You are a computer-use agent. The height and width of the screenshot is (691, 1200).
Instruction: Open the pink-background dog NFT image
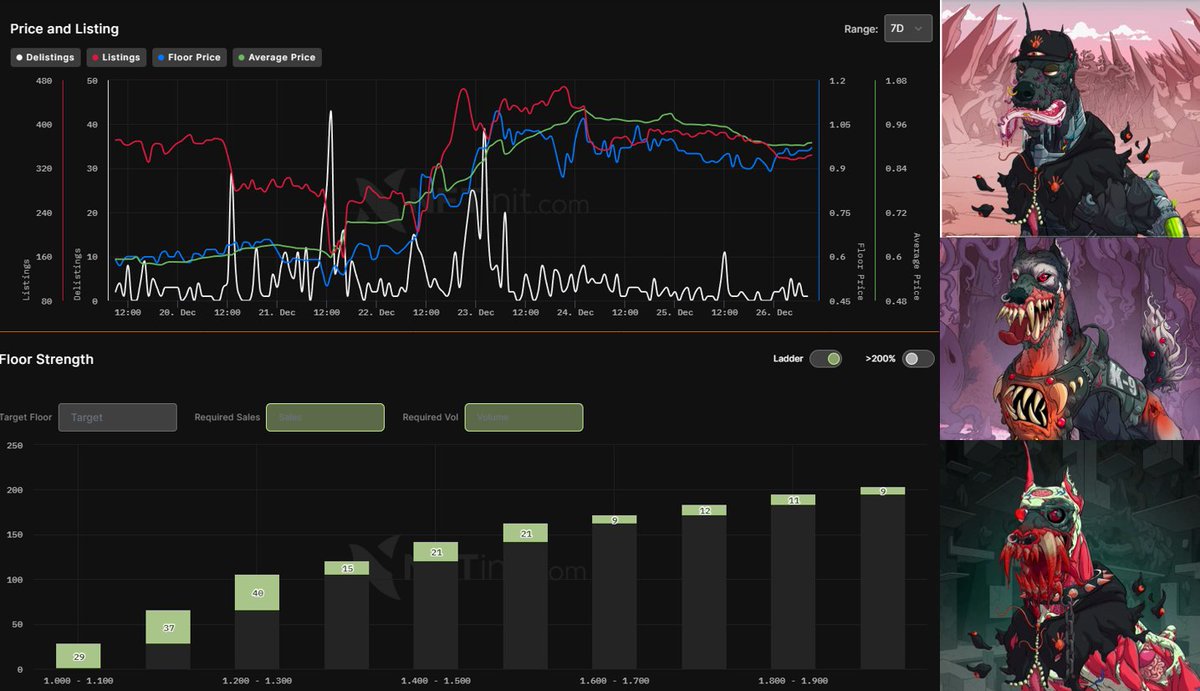(x=1070, y=119)
